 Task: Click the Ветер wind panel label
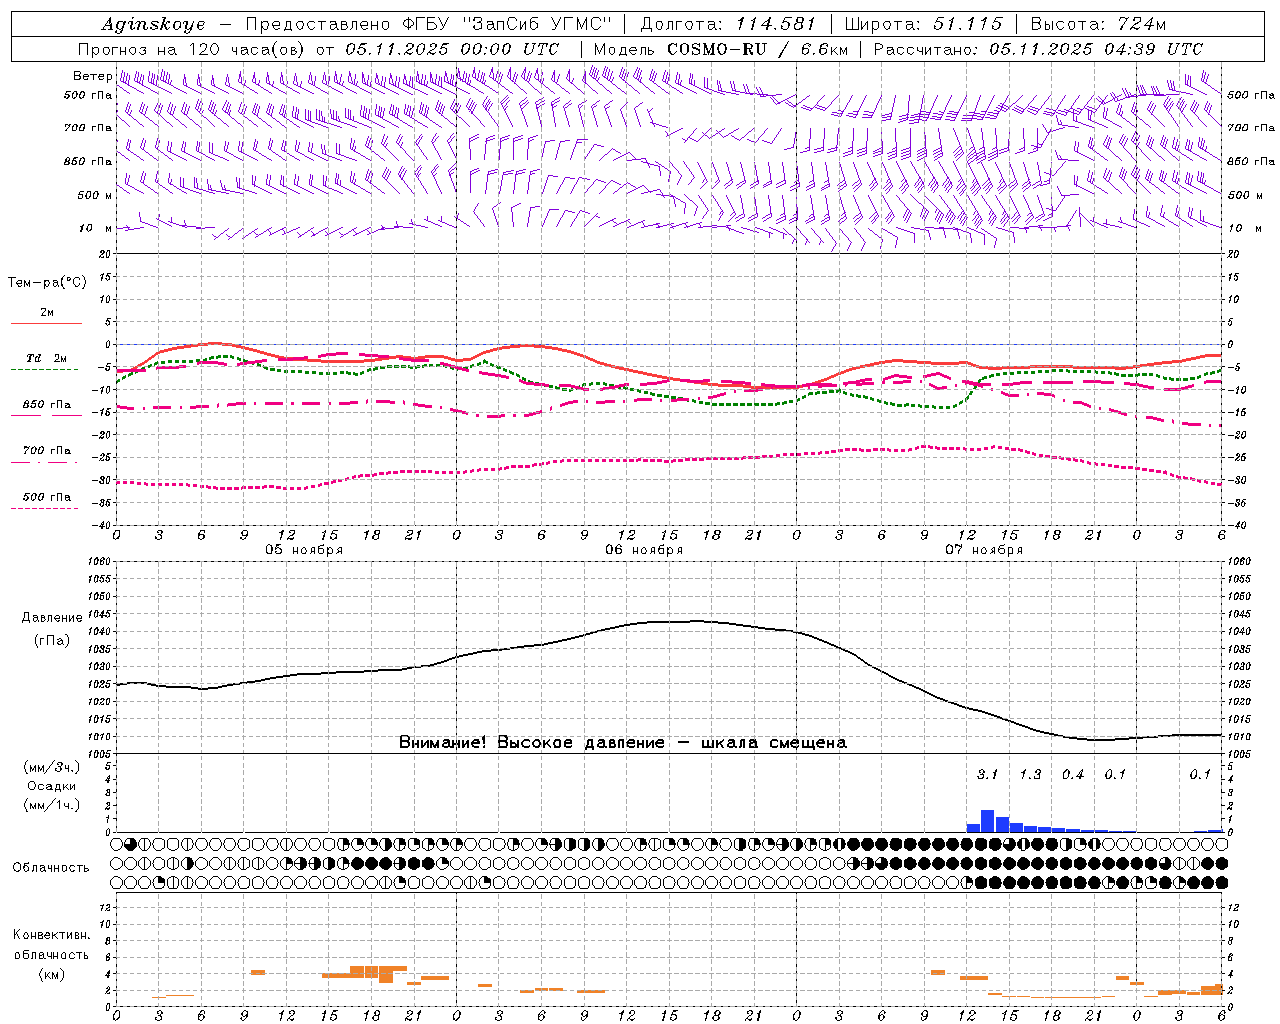92,76
